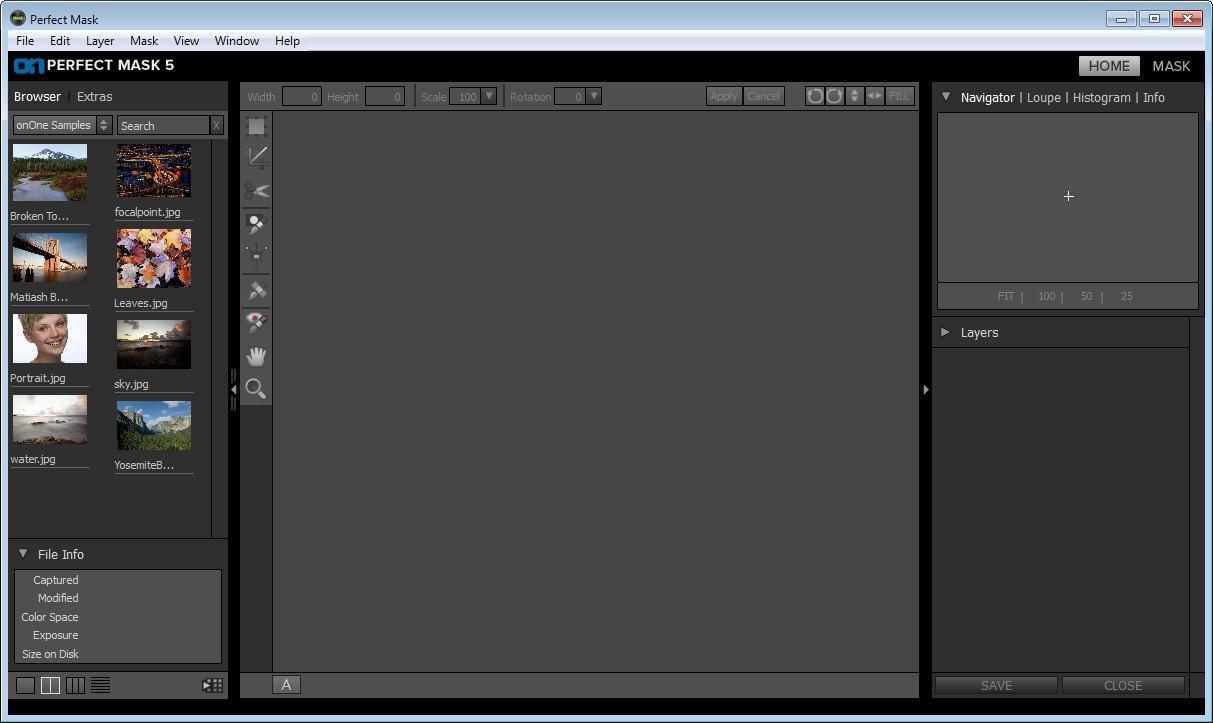The image size is (1213, 723).
Task: Flip horizontally with the left-right arrows icon
Action: (x=874, y=96)
